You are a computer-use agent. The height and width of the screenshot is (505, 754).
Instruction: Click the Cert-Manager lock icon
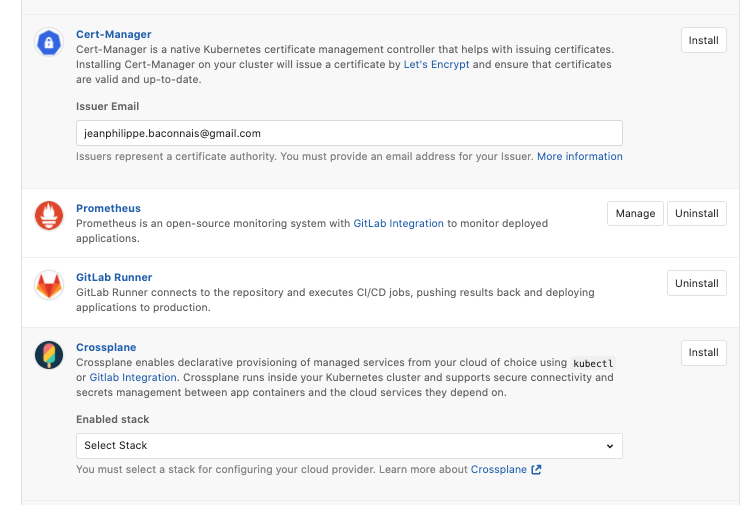(49, 42)
